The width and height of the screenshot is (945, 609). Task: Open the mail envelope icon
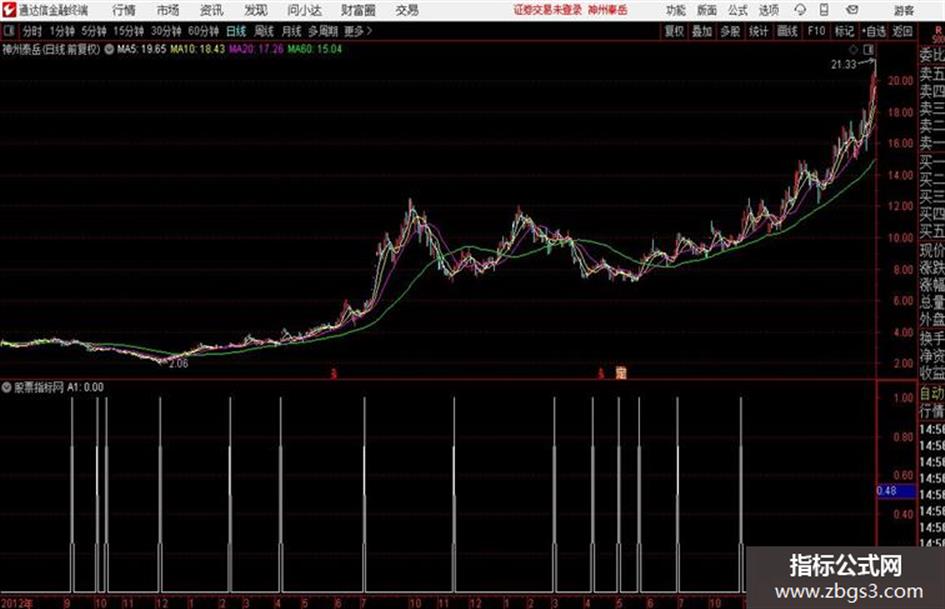[x=852, y=10]
